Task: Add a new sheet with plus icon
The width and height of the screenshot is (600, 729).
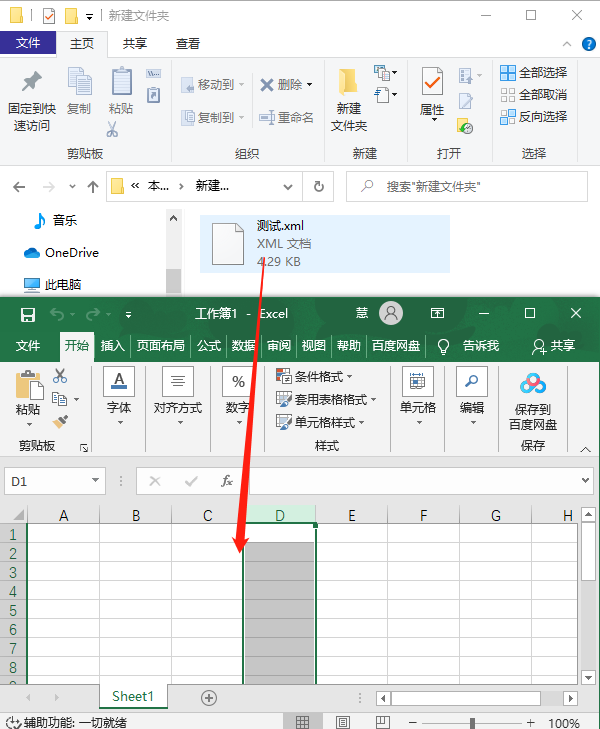Action: click(x=209, y=697)
